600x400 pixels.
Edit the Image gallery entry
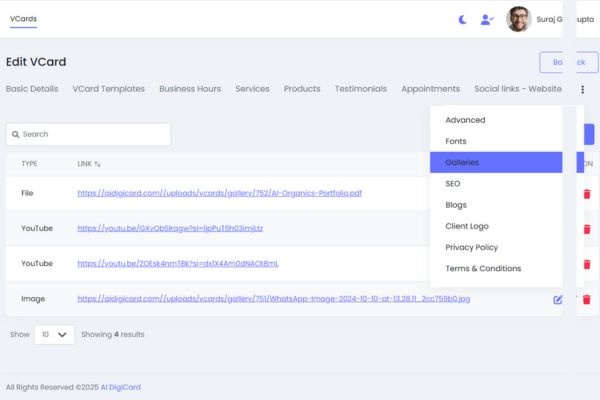point(558,299)
